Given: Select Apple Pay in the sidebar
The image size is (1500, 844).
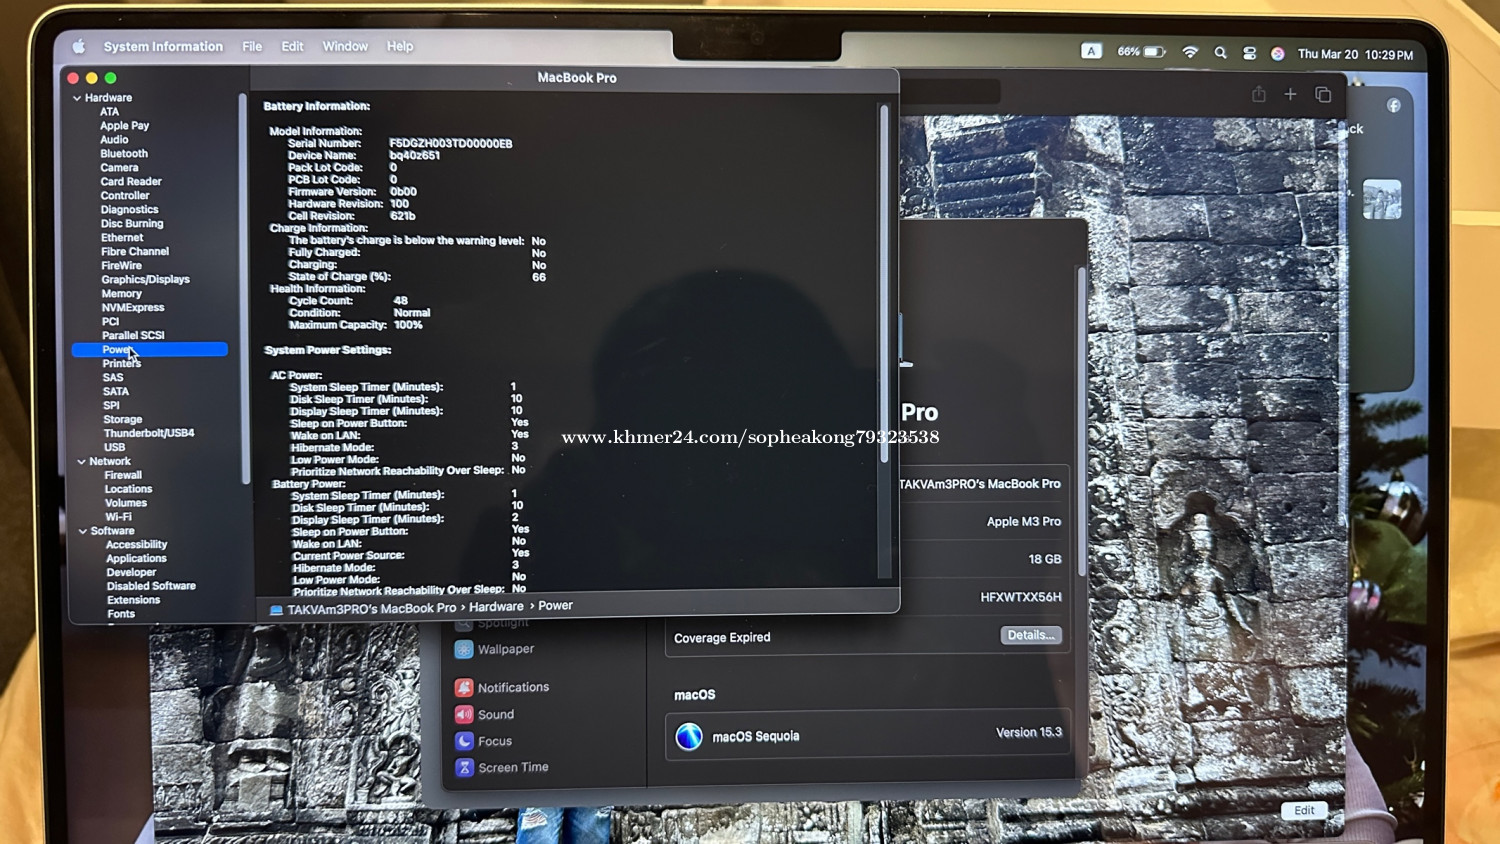Looking at the screenshot, I should [x=124, y=126].
